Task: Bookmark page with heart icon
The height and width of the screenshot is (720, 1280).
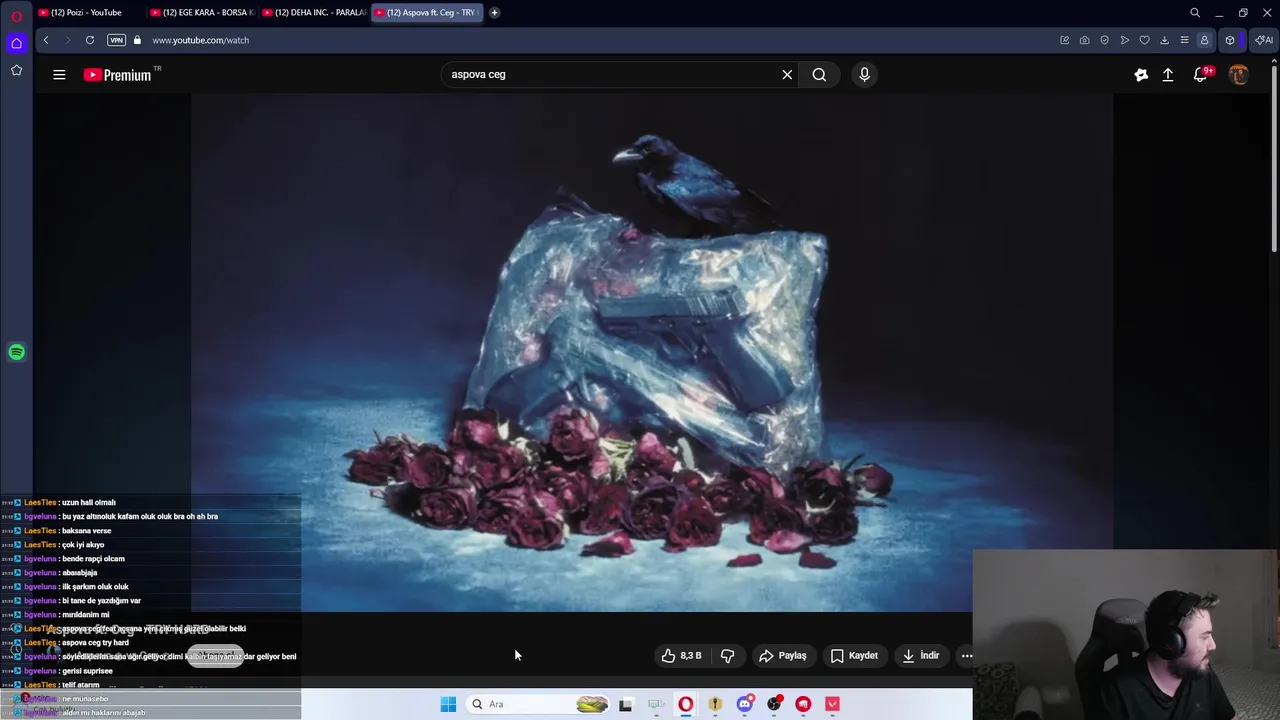Action: [x=1145, y=40]
